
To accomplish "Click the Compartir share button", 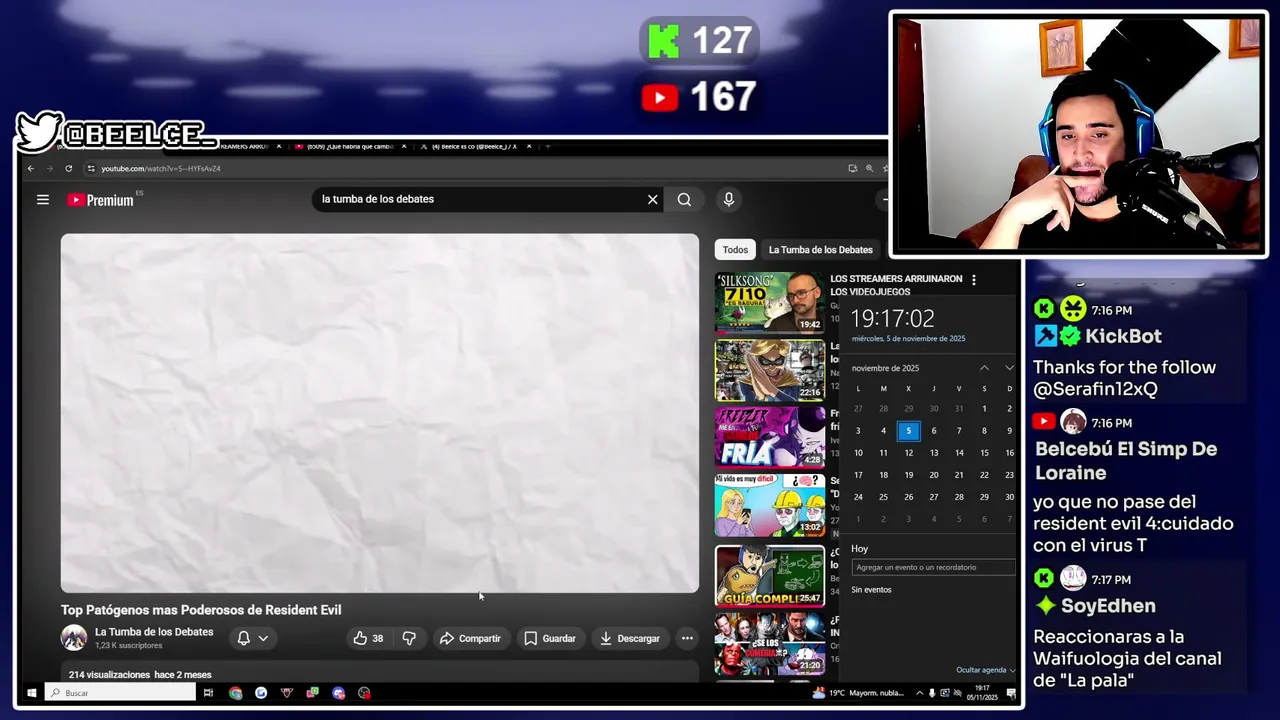I will click(470, 638).
